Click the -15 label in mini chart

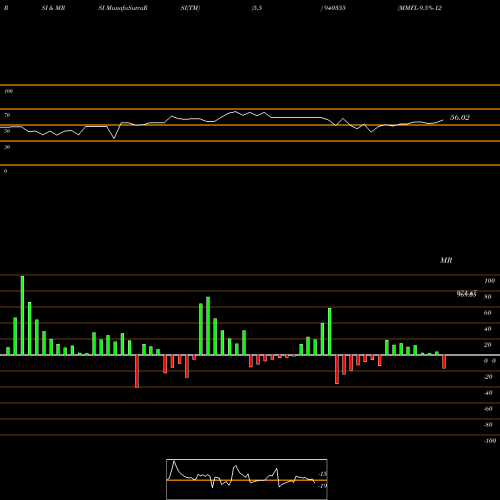coord(323,474)
